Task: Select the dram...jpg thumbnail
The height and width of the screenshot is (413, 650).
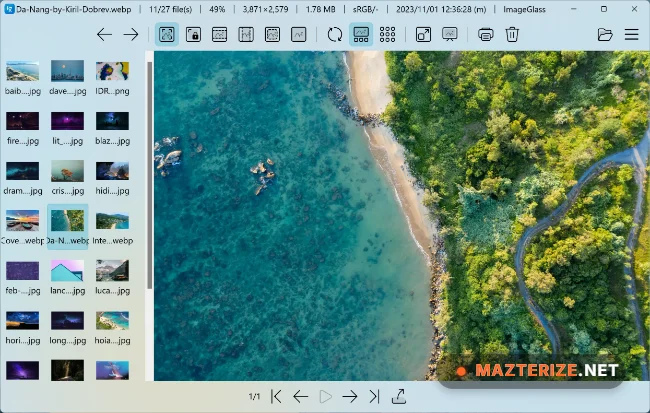Action: (x=23, y=177)
